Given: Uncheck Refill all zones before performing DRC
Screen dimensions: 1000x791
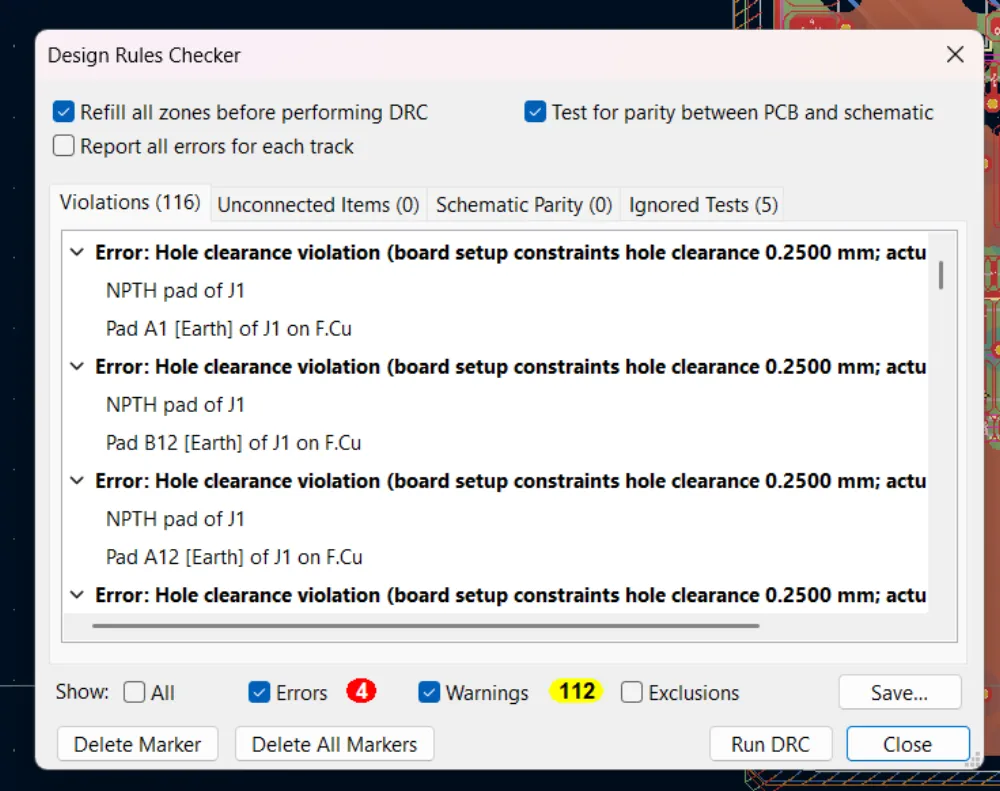Looking at the screenshot, I should (x=64, y=112).
